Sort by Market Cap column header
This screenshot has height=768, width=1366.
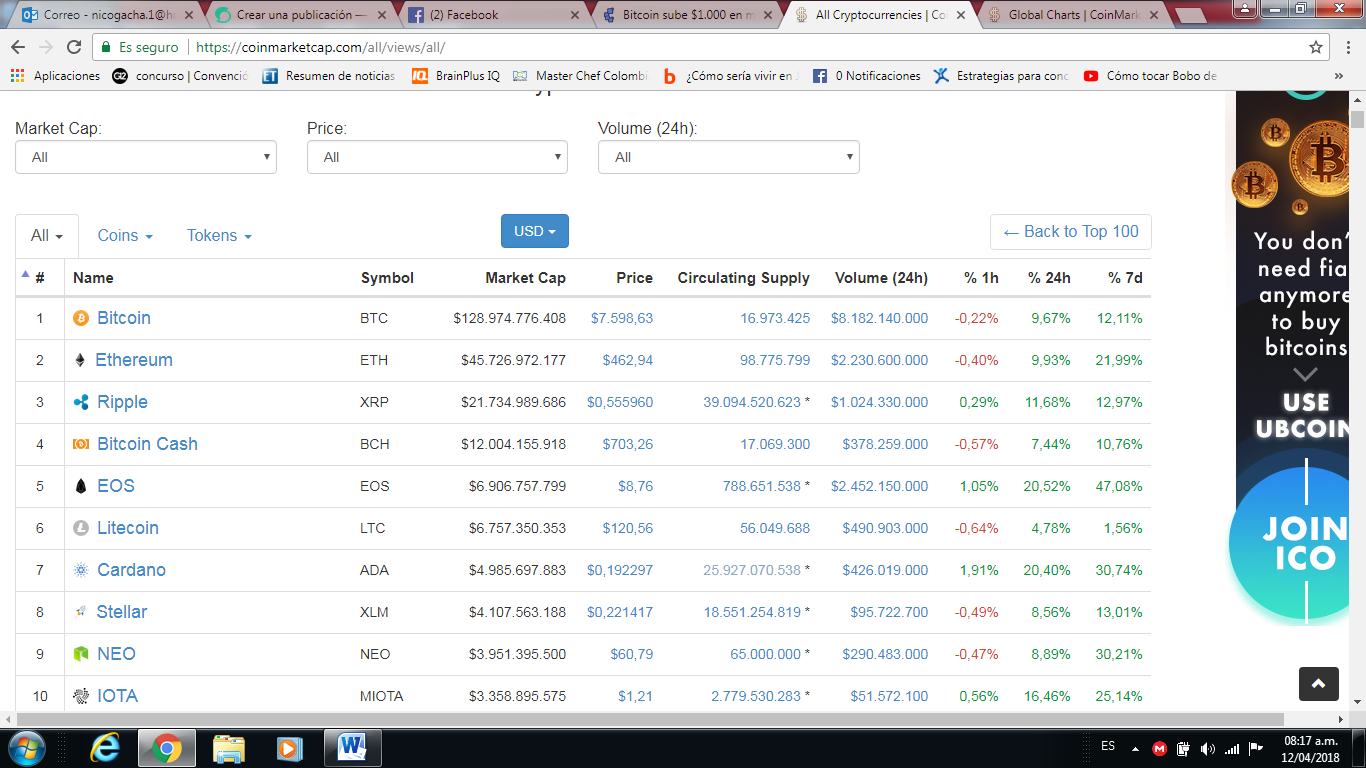click(x=525, y=278)
